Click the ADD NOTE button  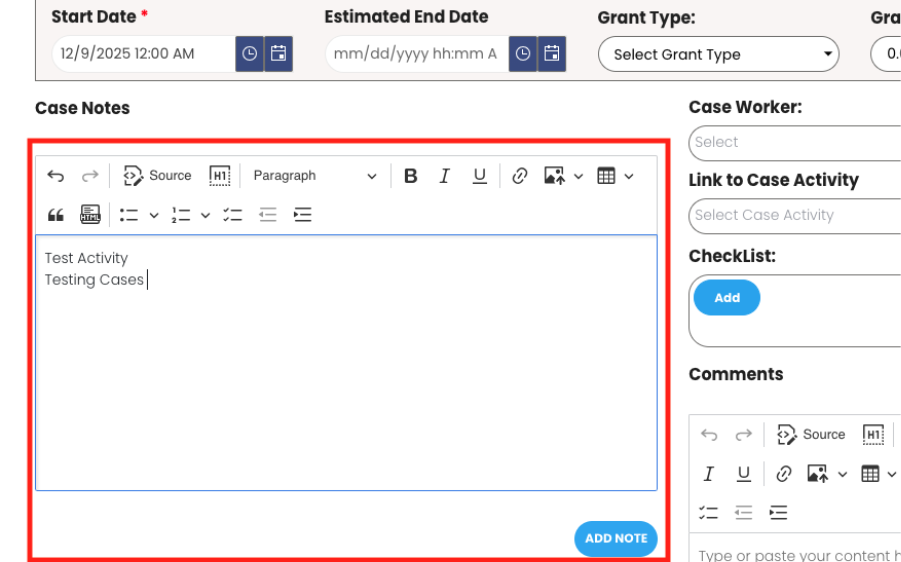tap(615, 538)
